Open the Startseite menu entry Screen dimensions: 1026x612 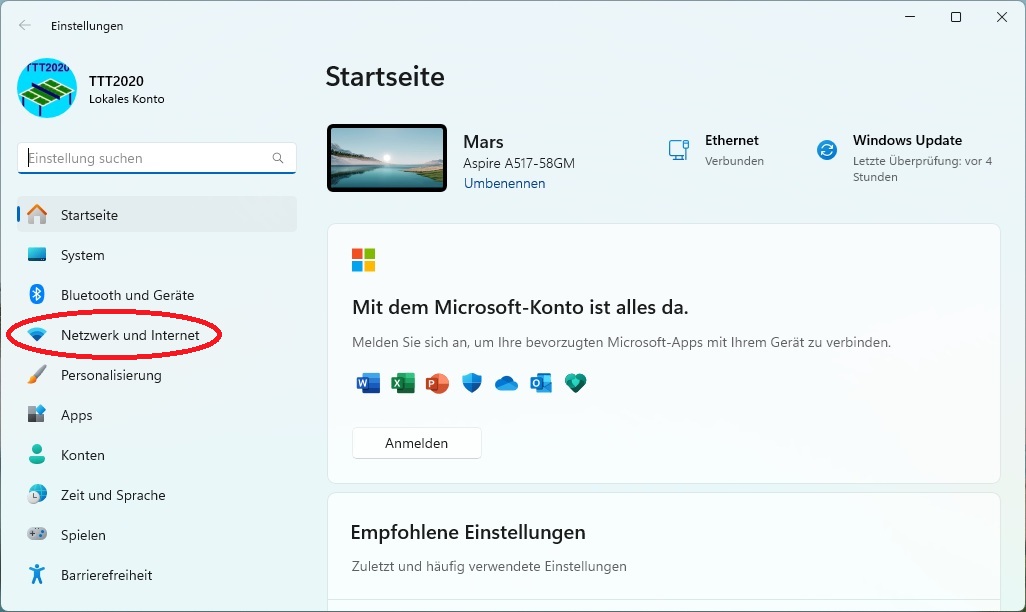(x=157, y=215)
